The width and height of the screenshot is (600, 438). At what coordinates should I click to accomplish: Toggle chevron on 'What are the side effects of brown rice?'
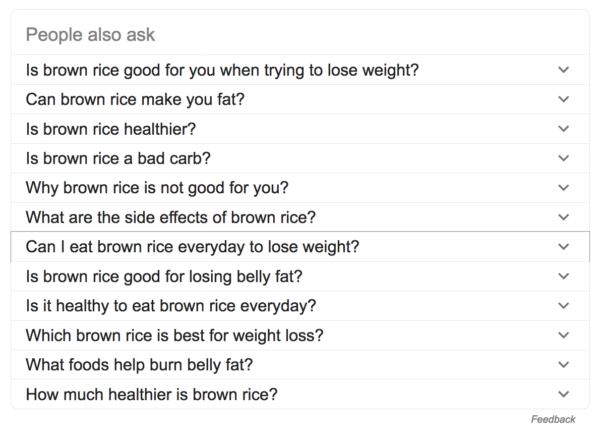563,217
